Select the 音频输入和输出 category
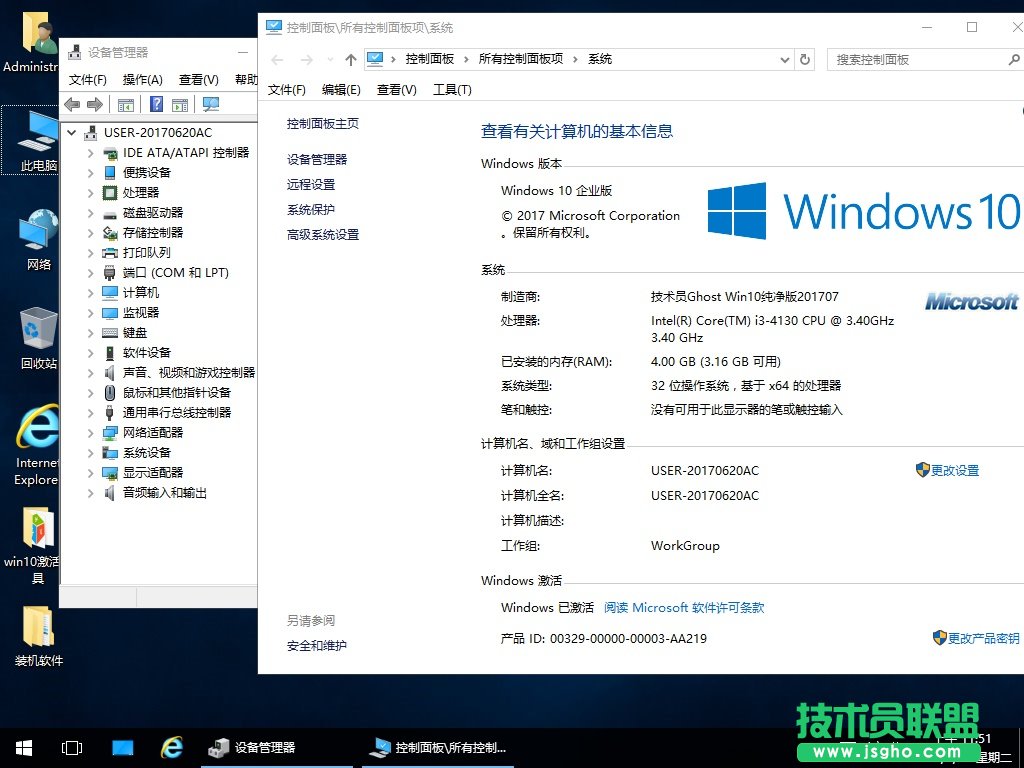This screenshot has width=1024, height=768. point(165,493)
